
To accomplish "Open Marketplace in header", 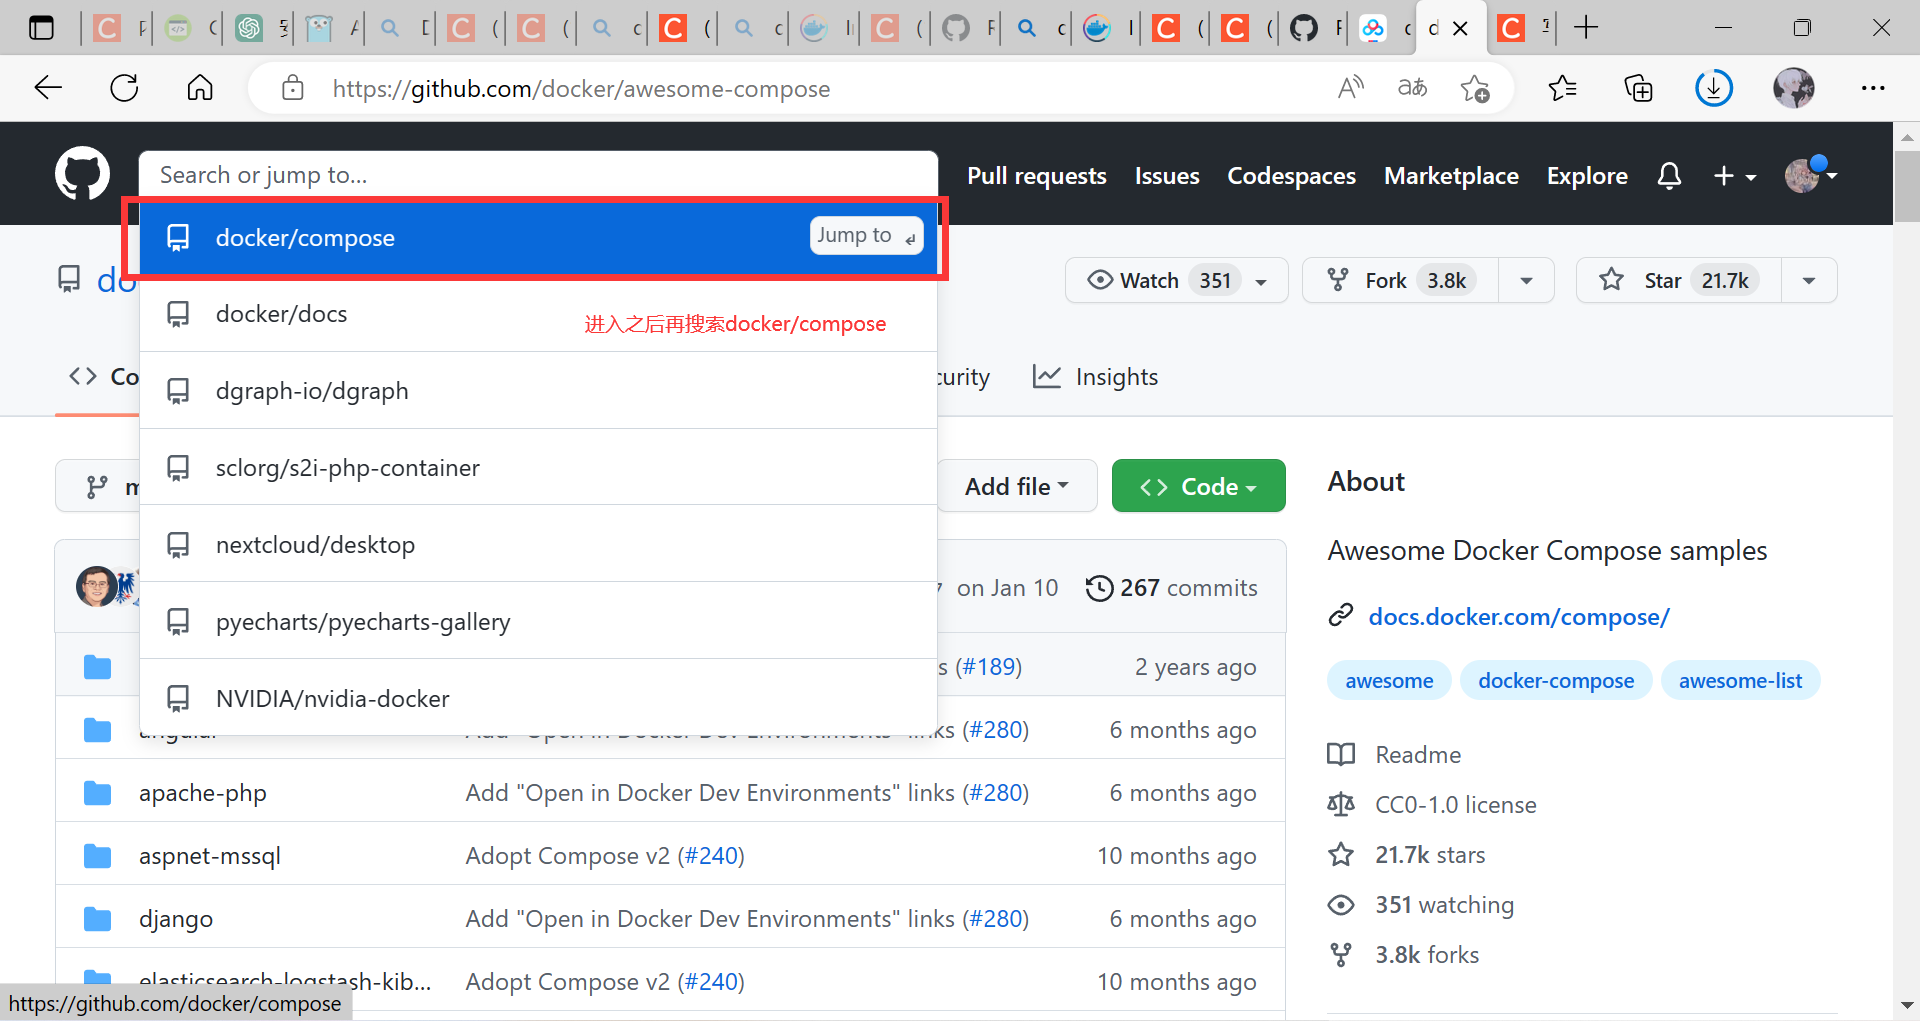I will [x=1451, y=176].
